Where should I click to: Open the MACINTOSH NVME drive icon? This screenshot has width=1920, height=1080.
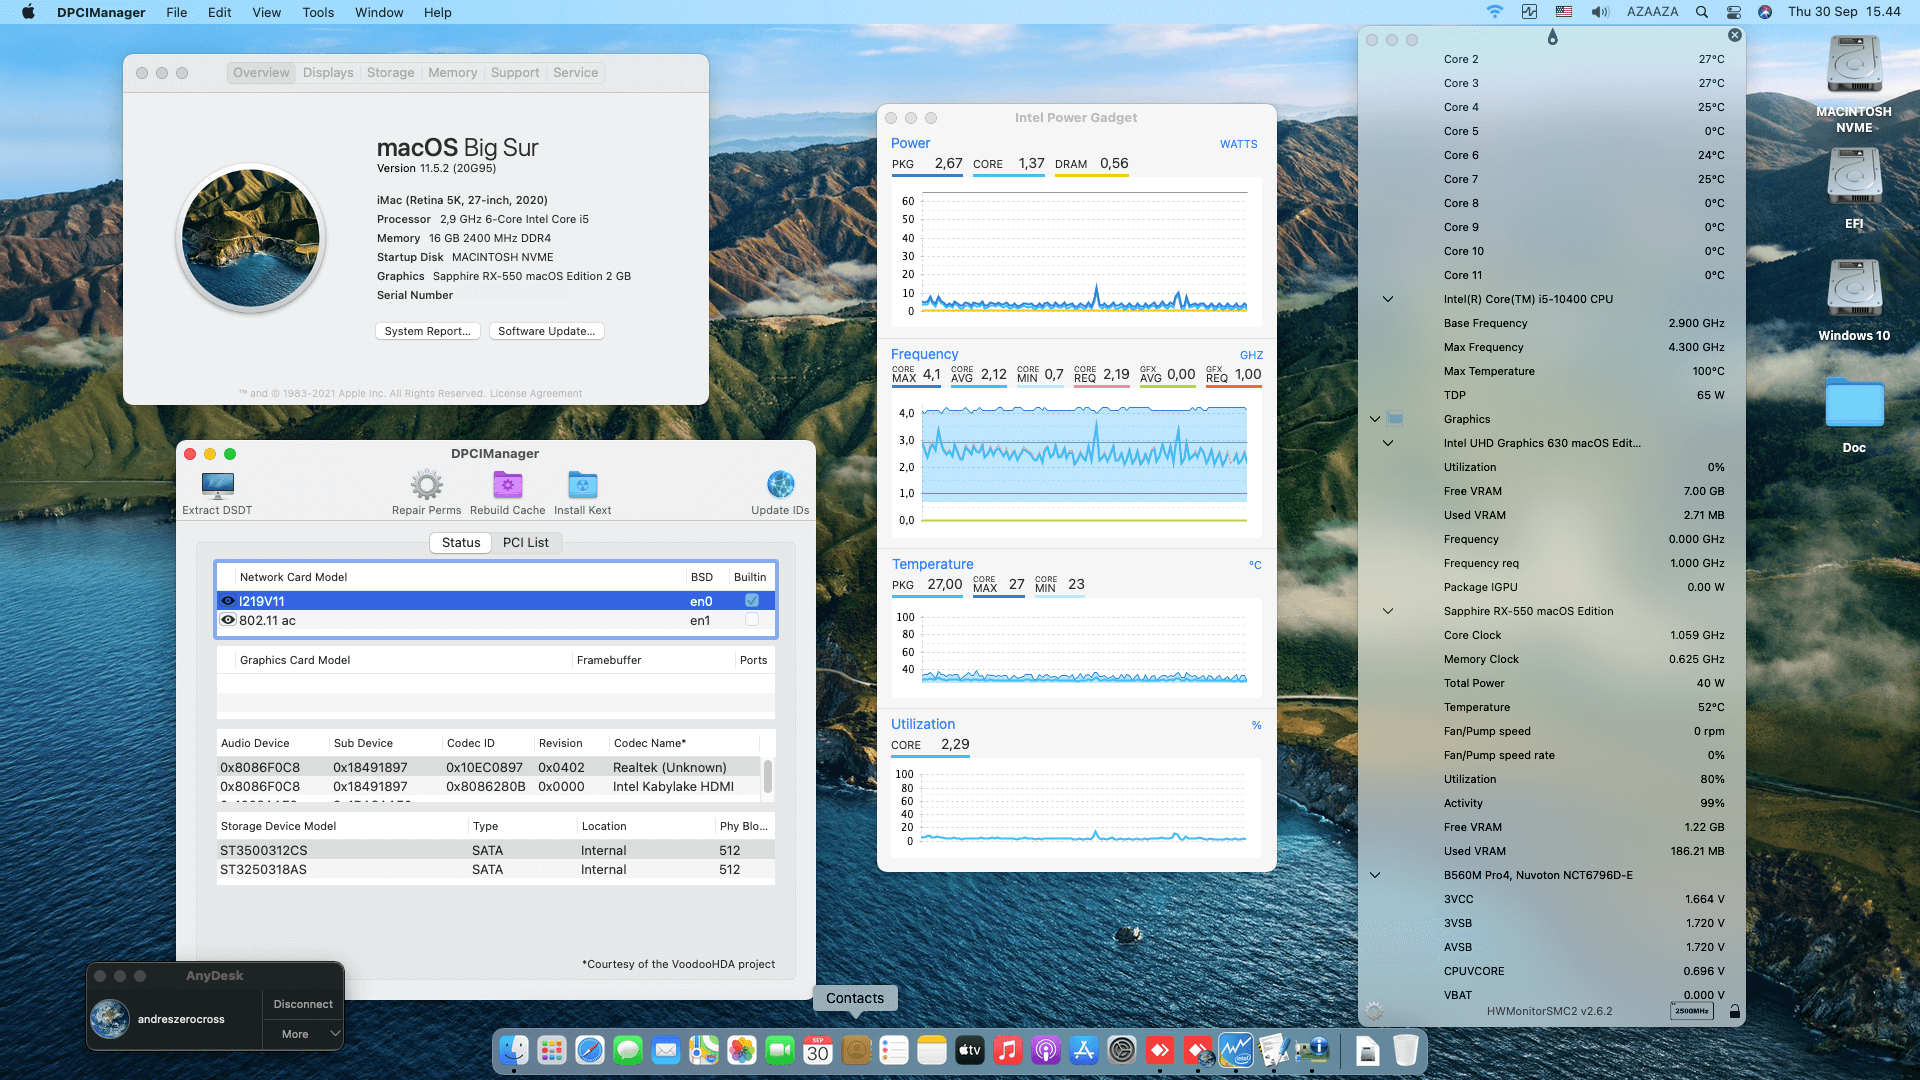(x=1854, y=66)
